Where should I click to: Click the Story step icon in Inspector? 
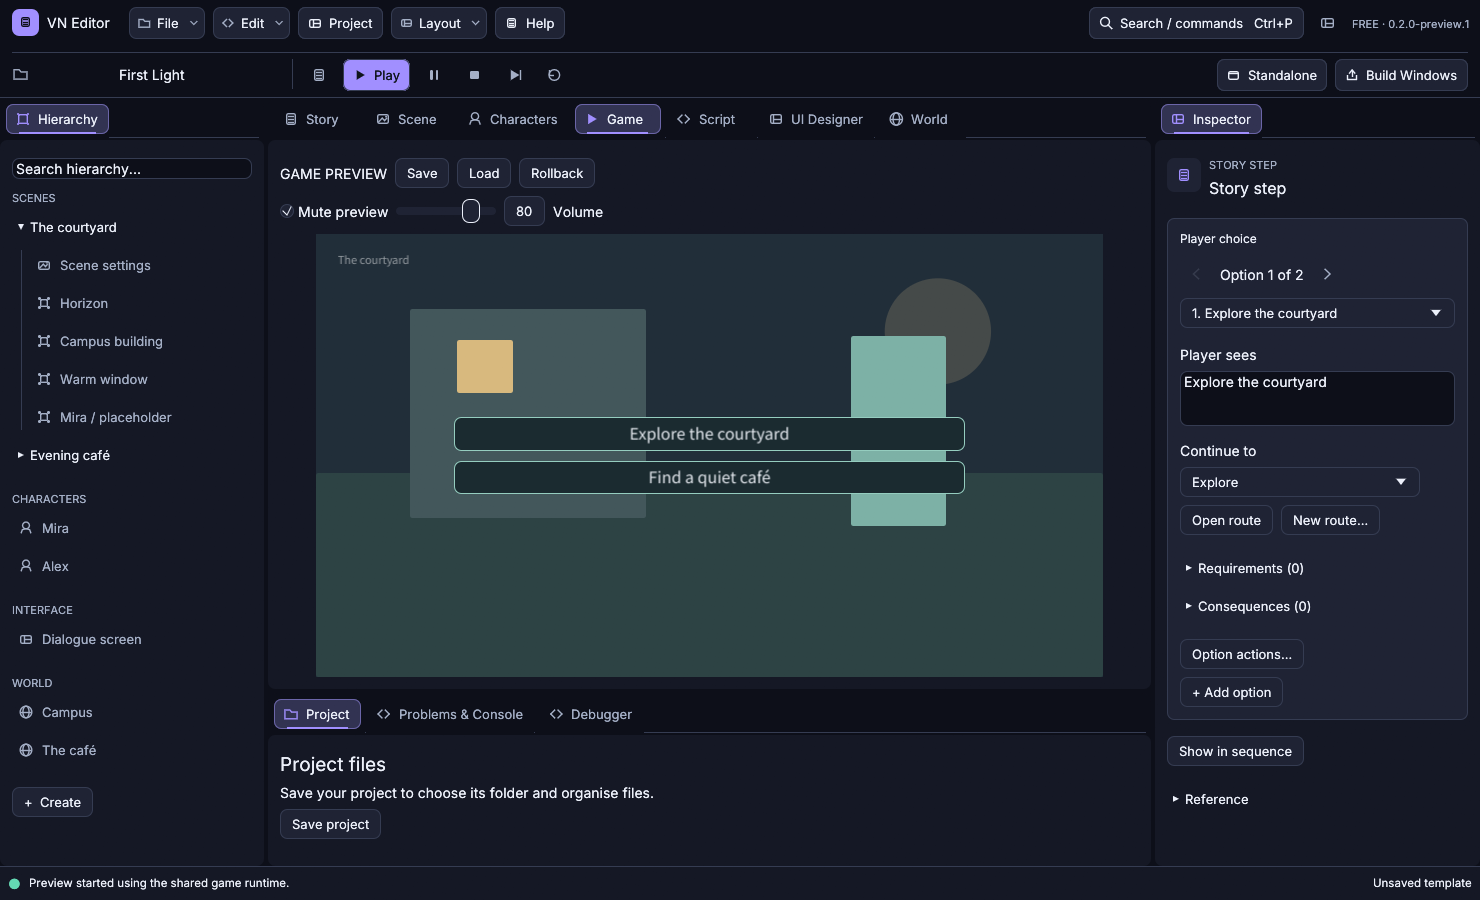click(1184, 175)
